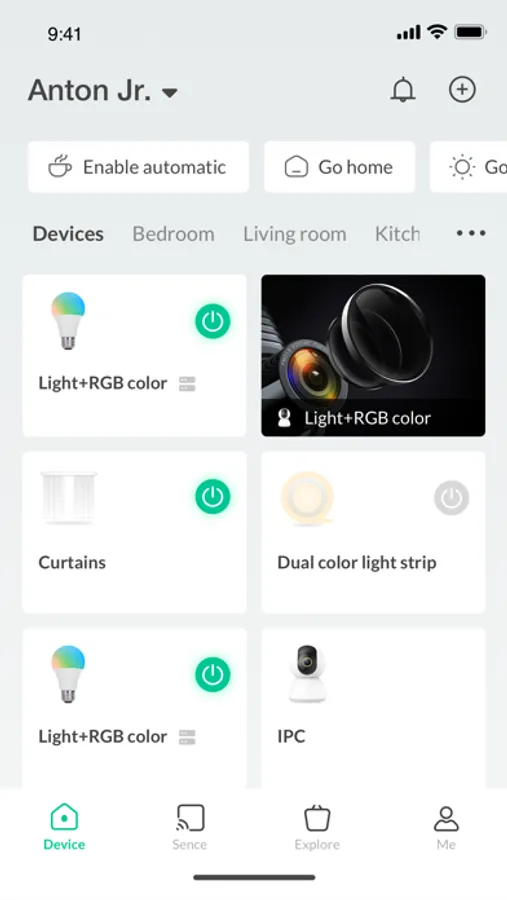Select the Device home icon in bottom bar
The height and width of the screenshot is (900, 507).
64,817
